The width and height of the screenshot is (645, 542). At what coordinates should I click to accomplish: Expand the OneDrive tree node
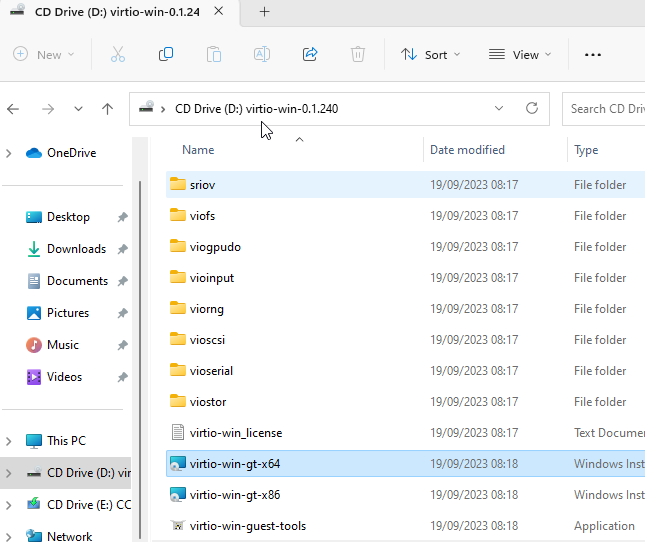9,153
